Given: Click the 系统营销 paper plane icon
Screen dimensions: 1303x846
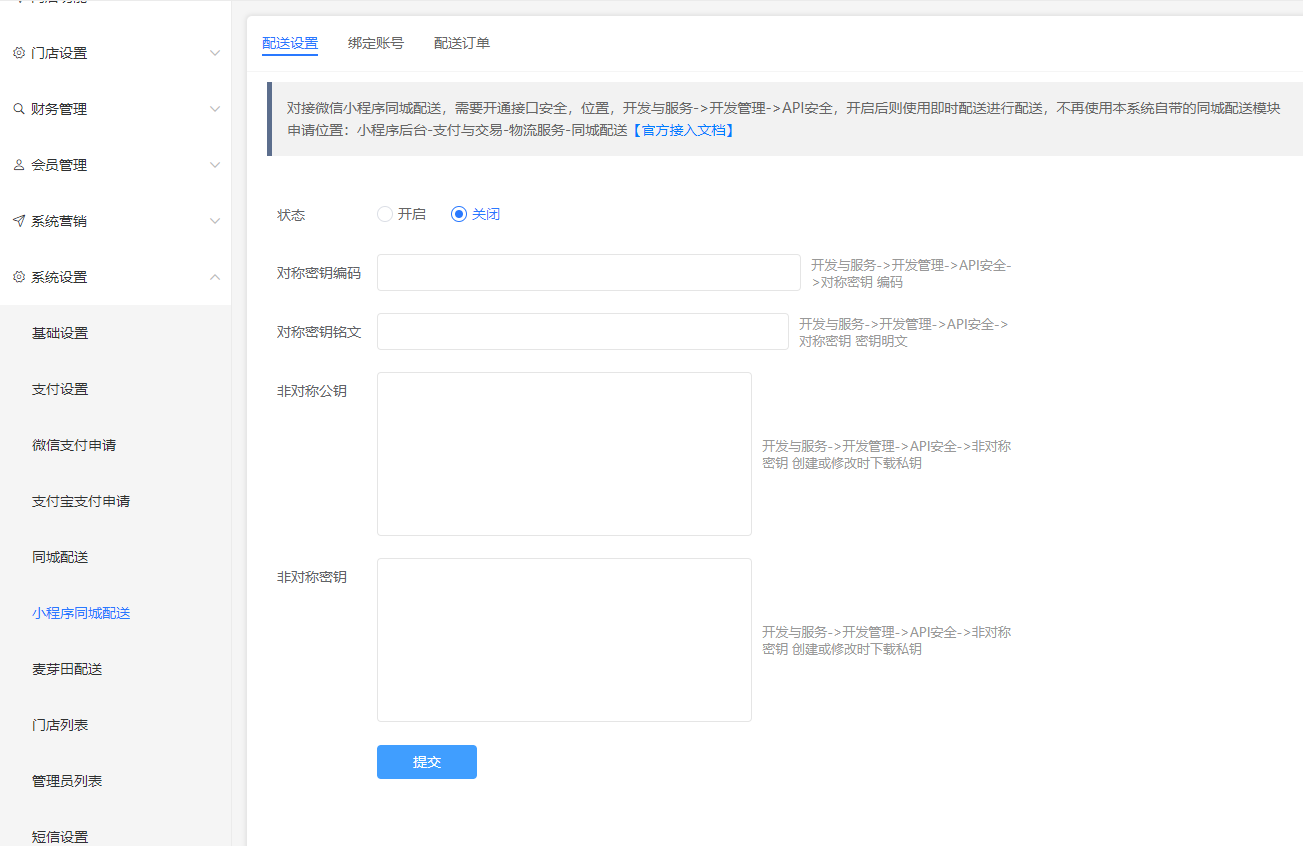Looking at the screenshot, I should pos(19,221).
